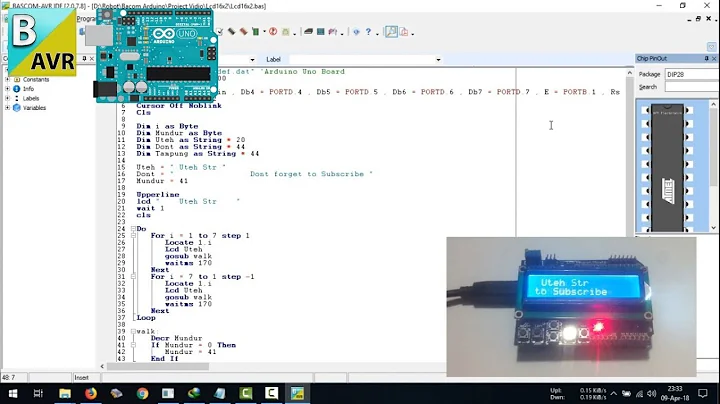Collapse the walk label fold marker
720x404 pixels.
point(133,331)
